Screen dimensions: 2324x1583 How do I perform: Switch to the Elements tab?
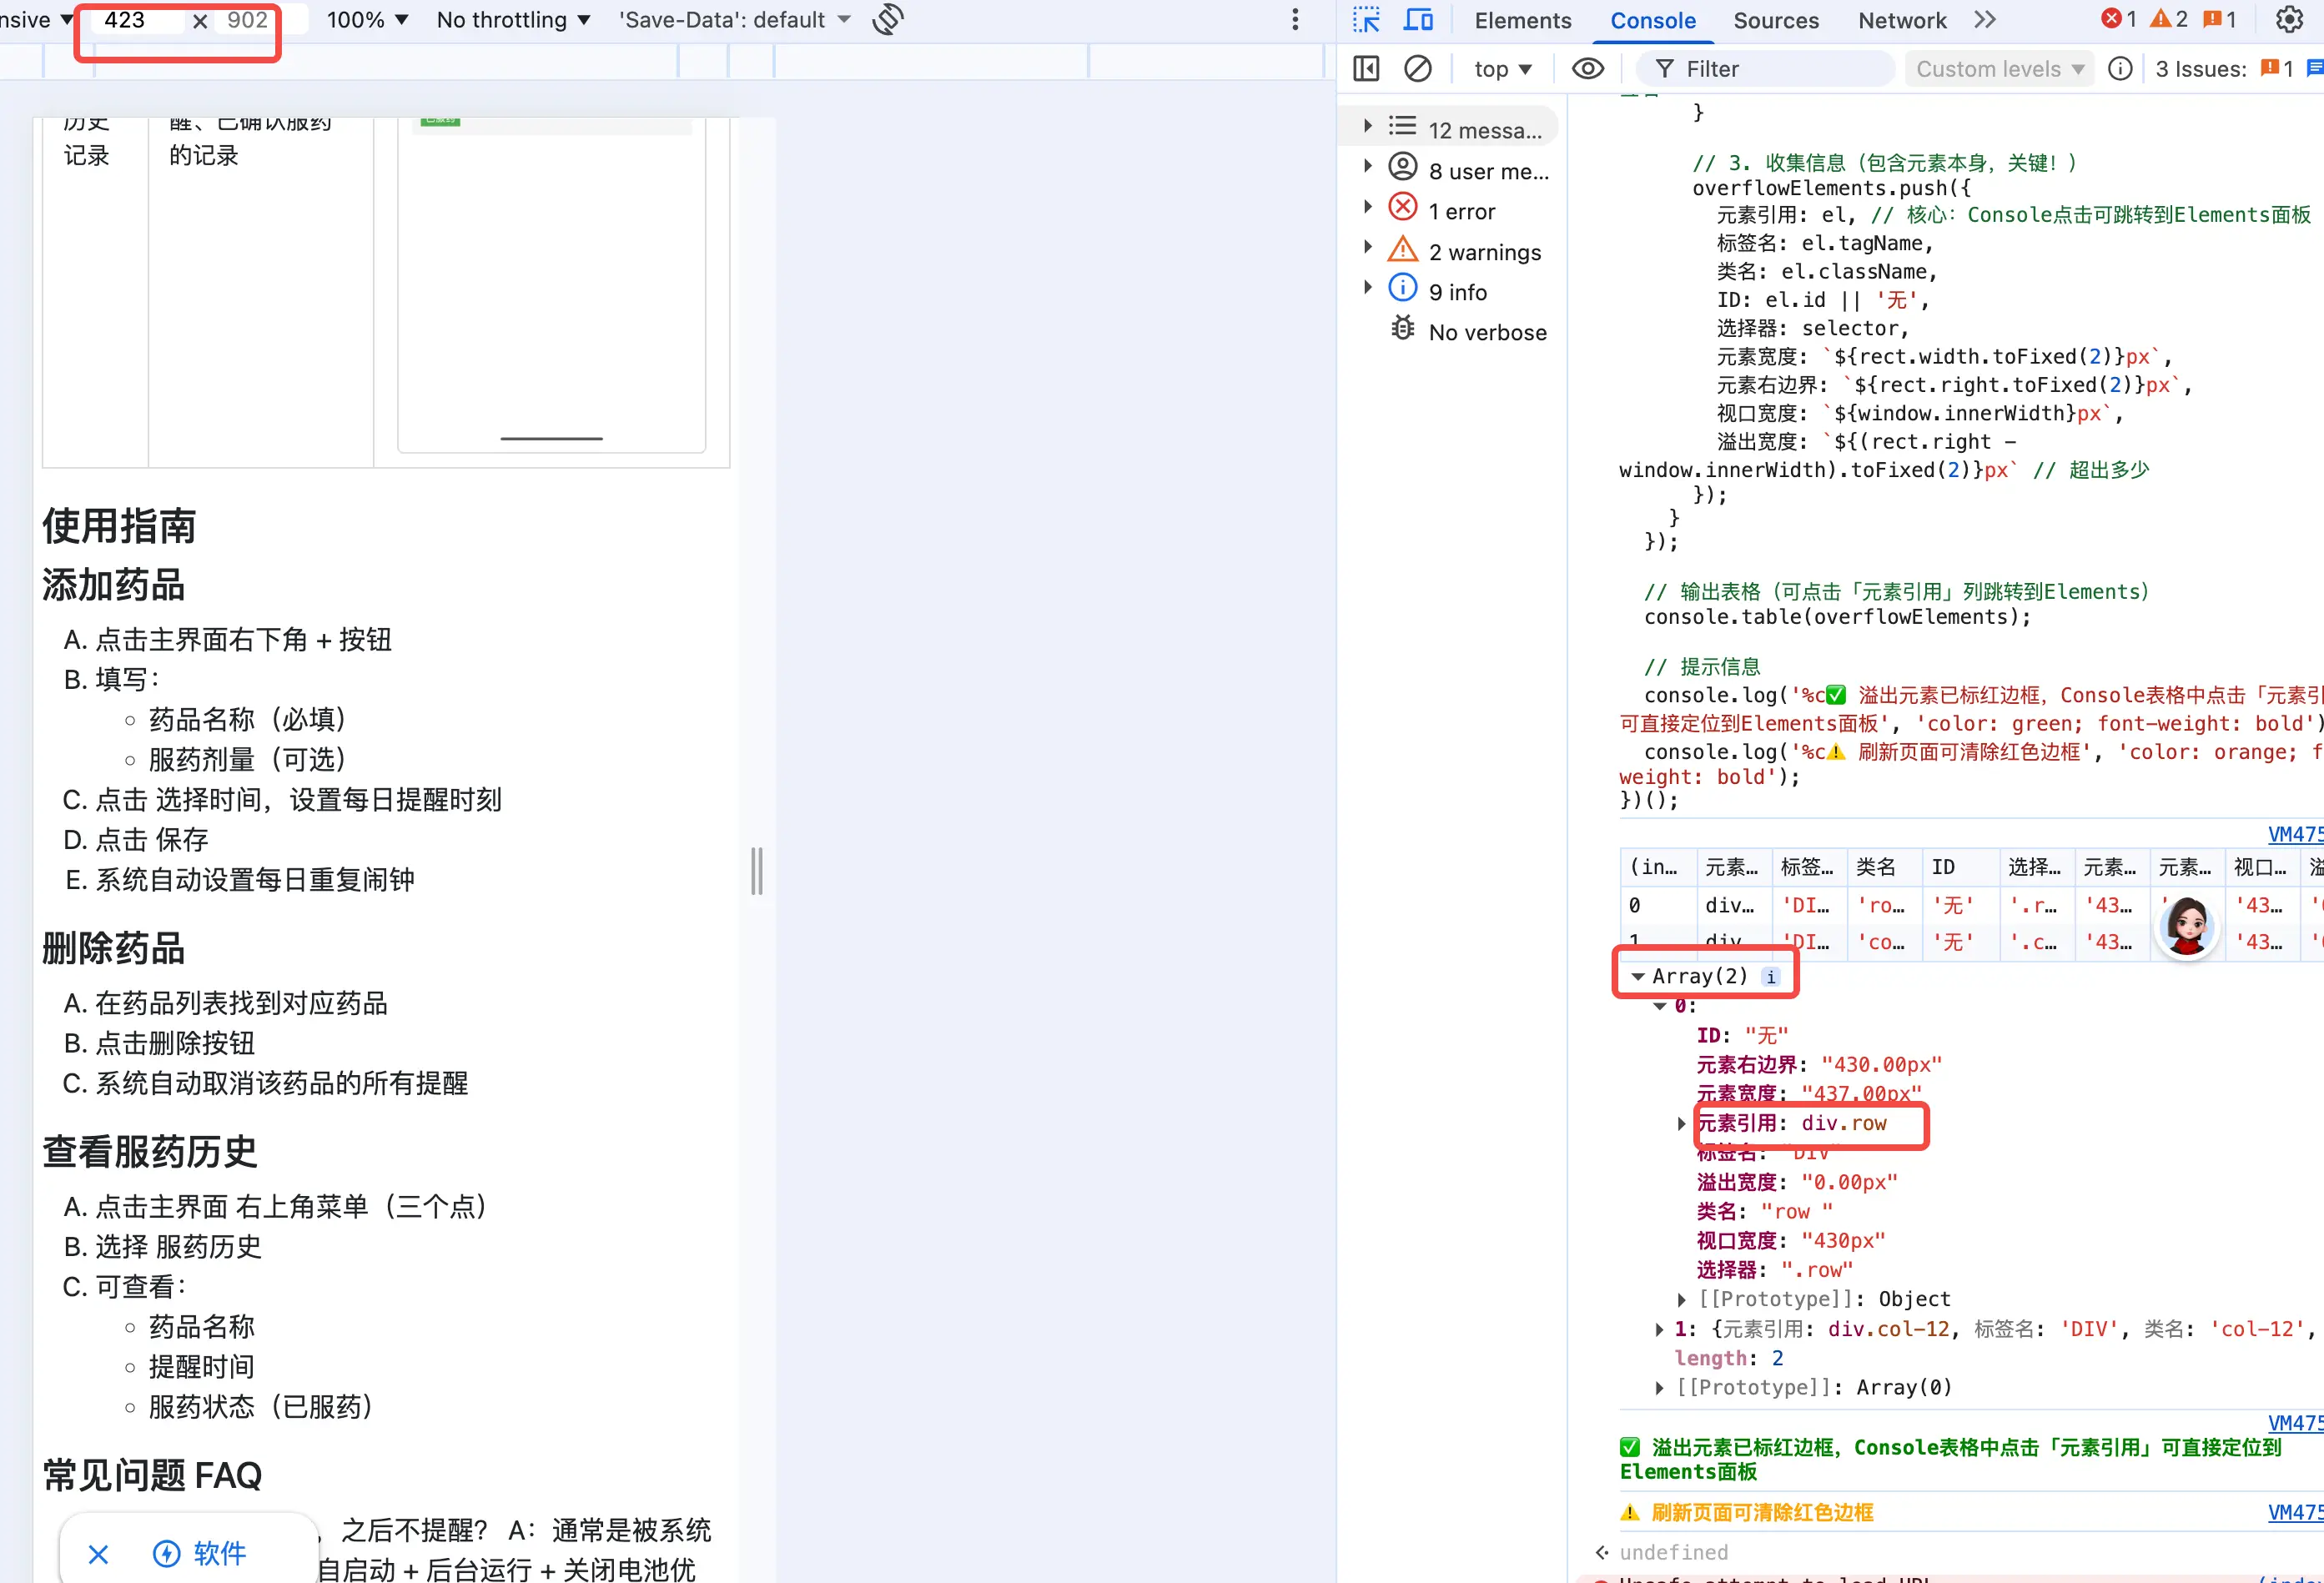[x=1522, y=20]
